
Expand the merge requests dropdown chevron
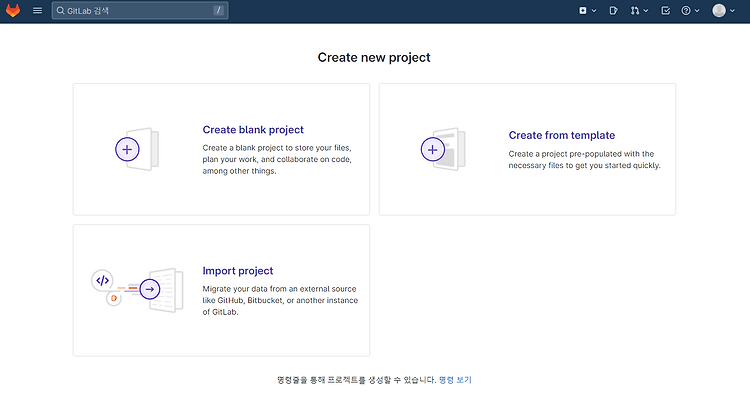click(646, 11)
